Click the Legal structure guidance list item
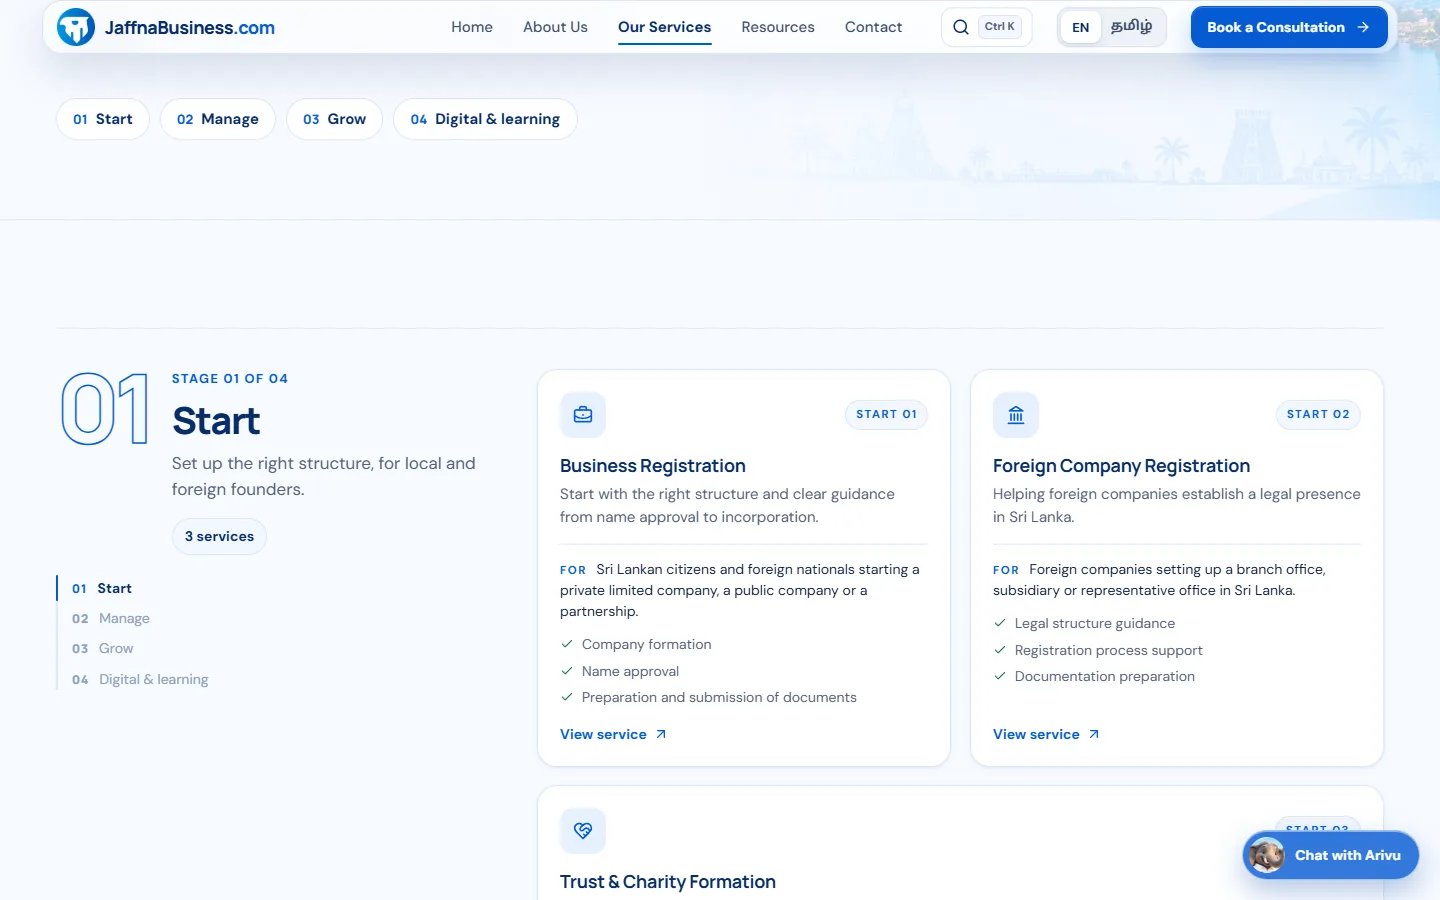 tap(1095, 623)
